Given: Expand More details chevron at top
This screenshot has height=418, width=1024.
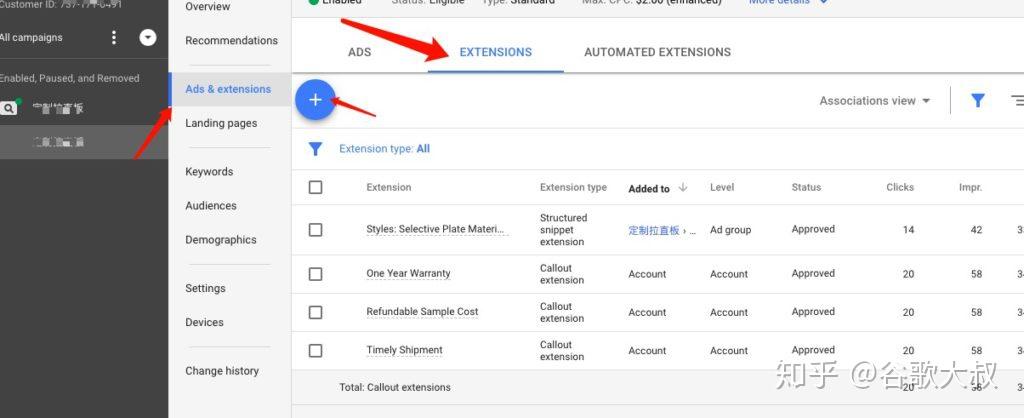Looking at the screenshot, I should tap(824, 2).
